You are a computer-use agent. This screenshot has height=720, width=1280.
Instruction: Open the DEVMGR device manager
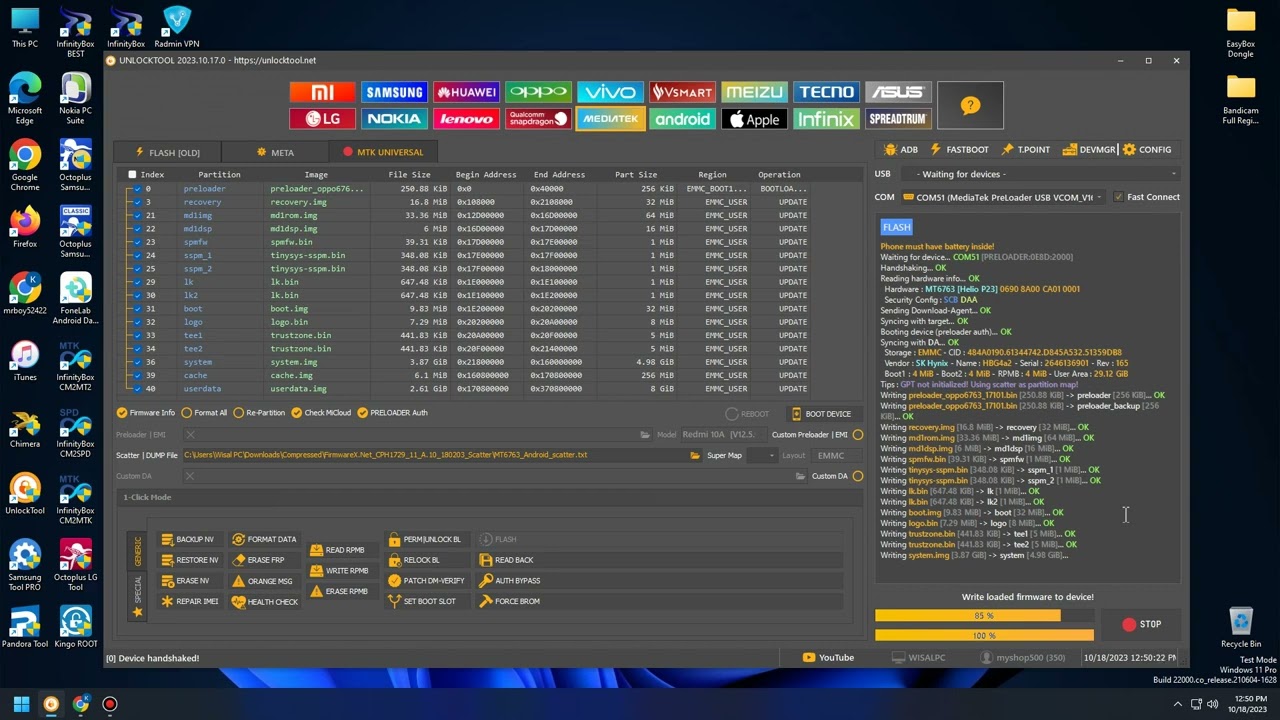coord(1089,150)
